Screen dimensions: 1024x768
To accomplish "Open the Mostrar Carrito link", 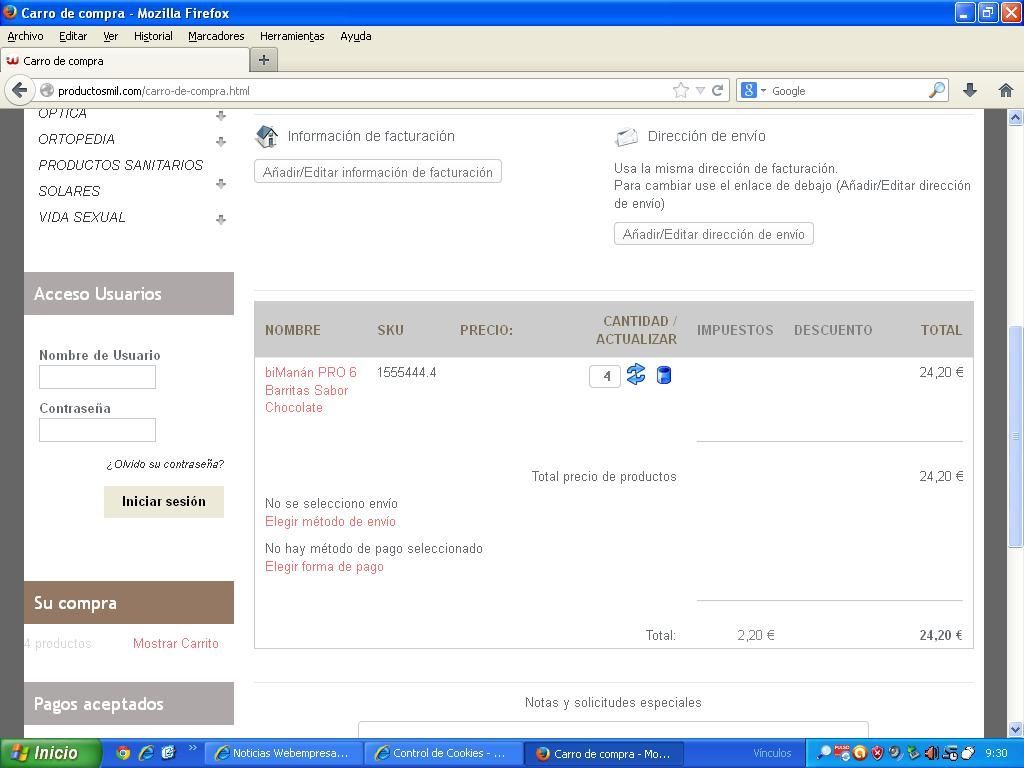I will click(176, 643).
